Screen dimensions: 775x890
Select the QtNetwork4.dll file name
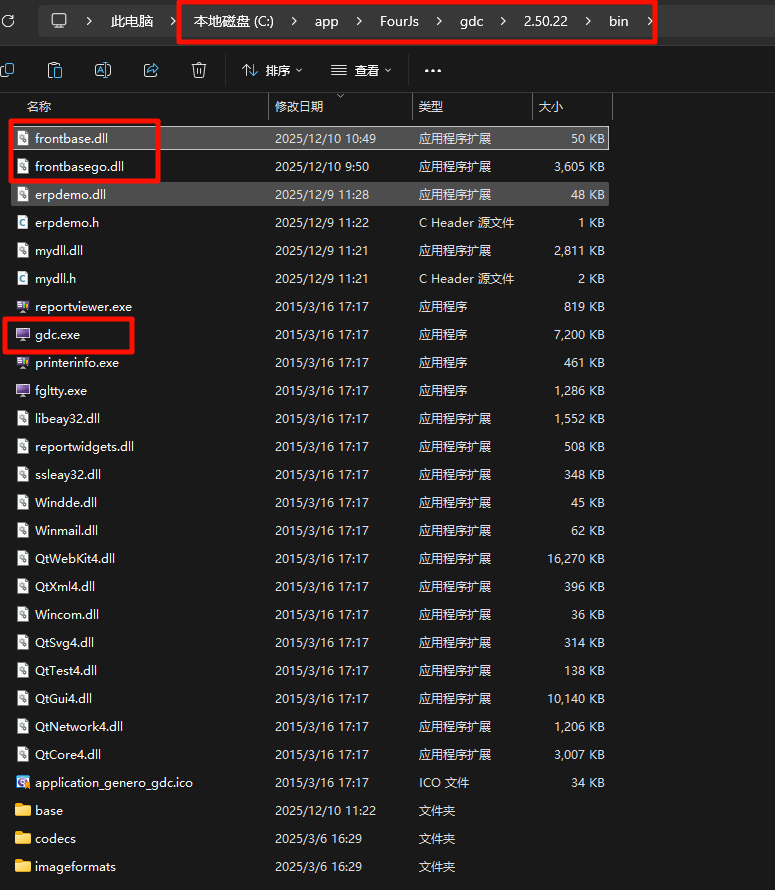(79, 726)
